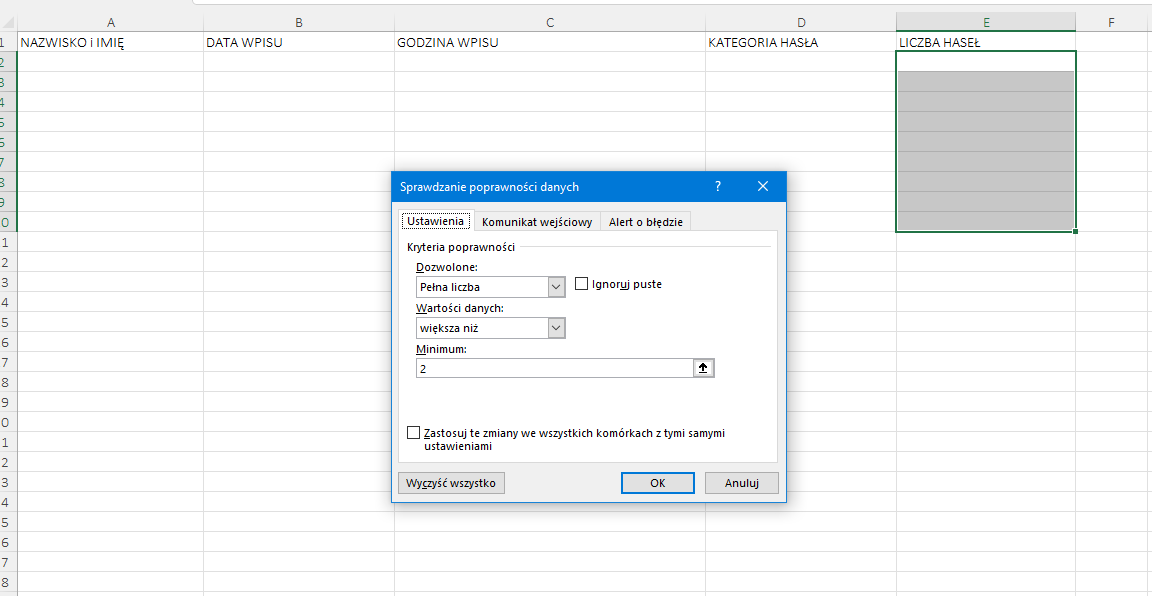The width and height of the screenshot is (1152, 596).
Task: Close the Sprawdzanie poprawności danych dialog
Action: [x=763, y=187]
